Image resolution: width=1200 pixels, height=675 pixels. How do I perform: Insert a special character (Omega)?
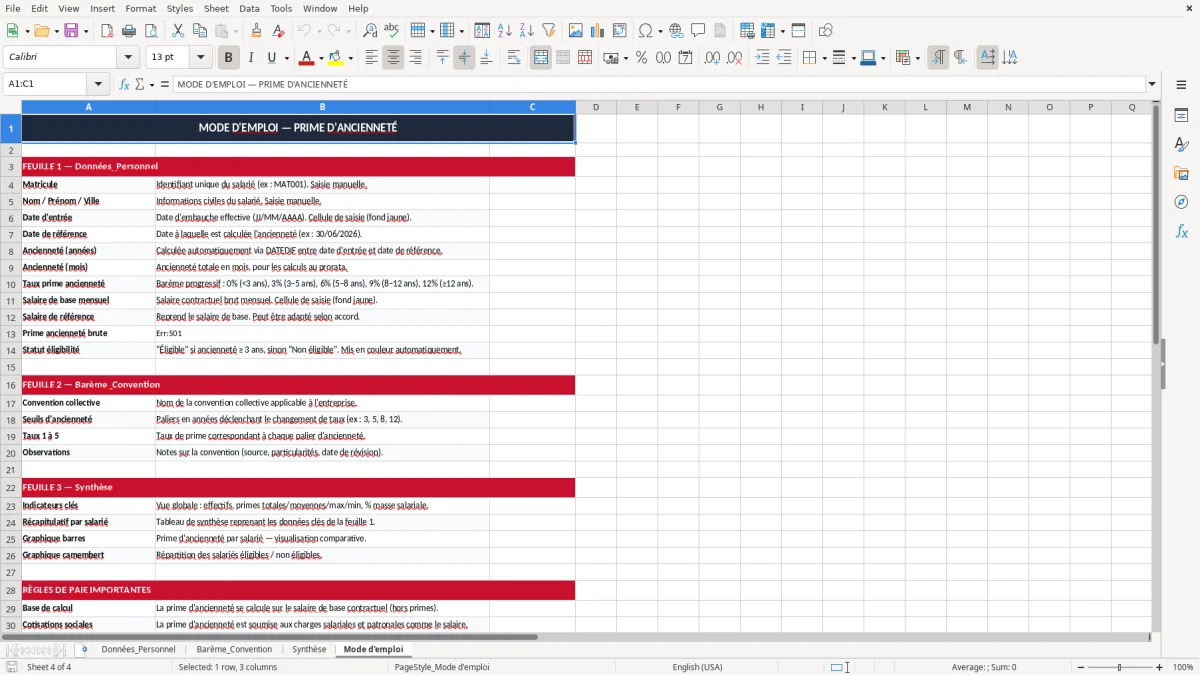[645, 31]
